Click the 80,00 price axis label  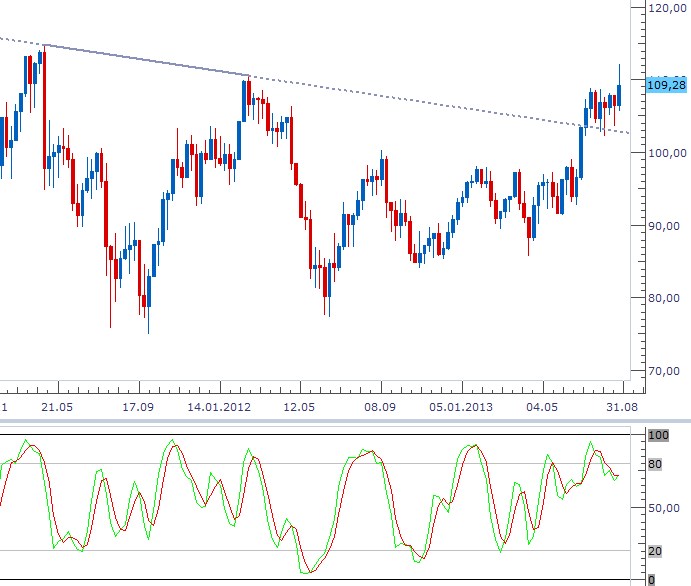click(665, 298)
